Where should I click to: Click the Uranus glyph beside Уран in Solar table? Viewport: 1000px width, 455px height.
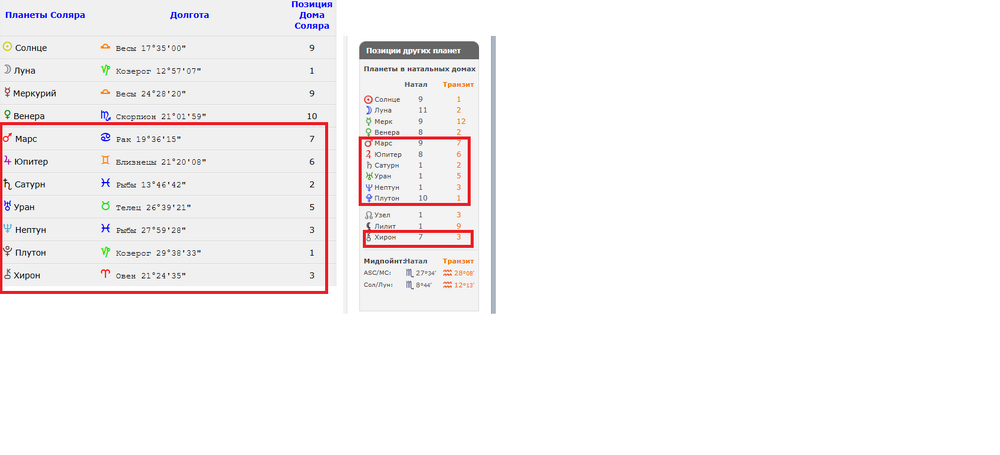tap(7, 206)
